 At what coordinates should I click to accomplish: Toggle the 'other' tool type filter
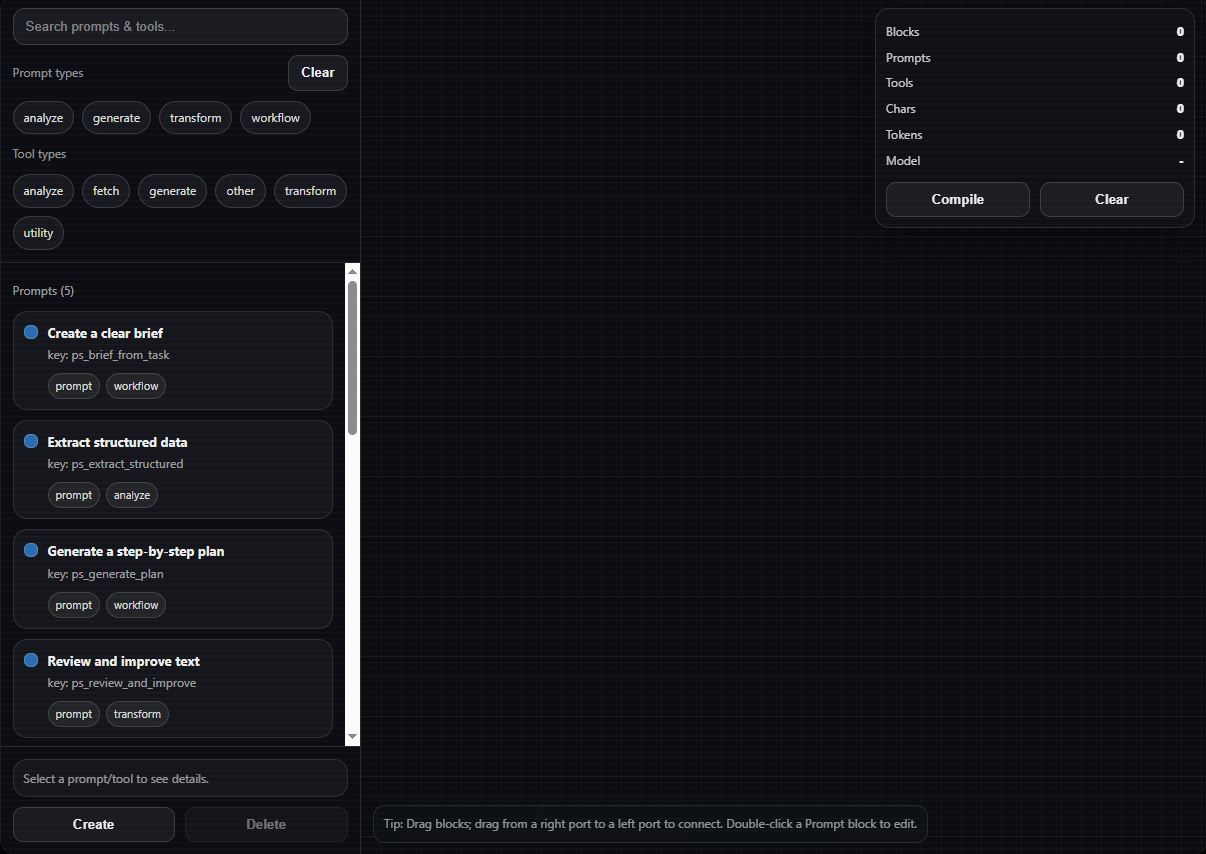240,190
